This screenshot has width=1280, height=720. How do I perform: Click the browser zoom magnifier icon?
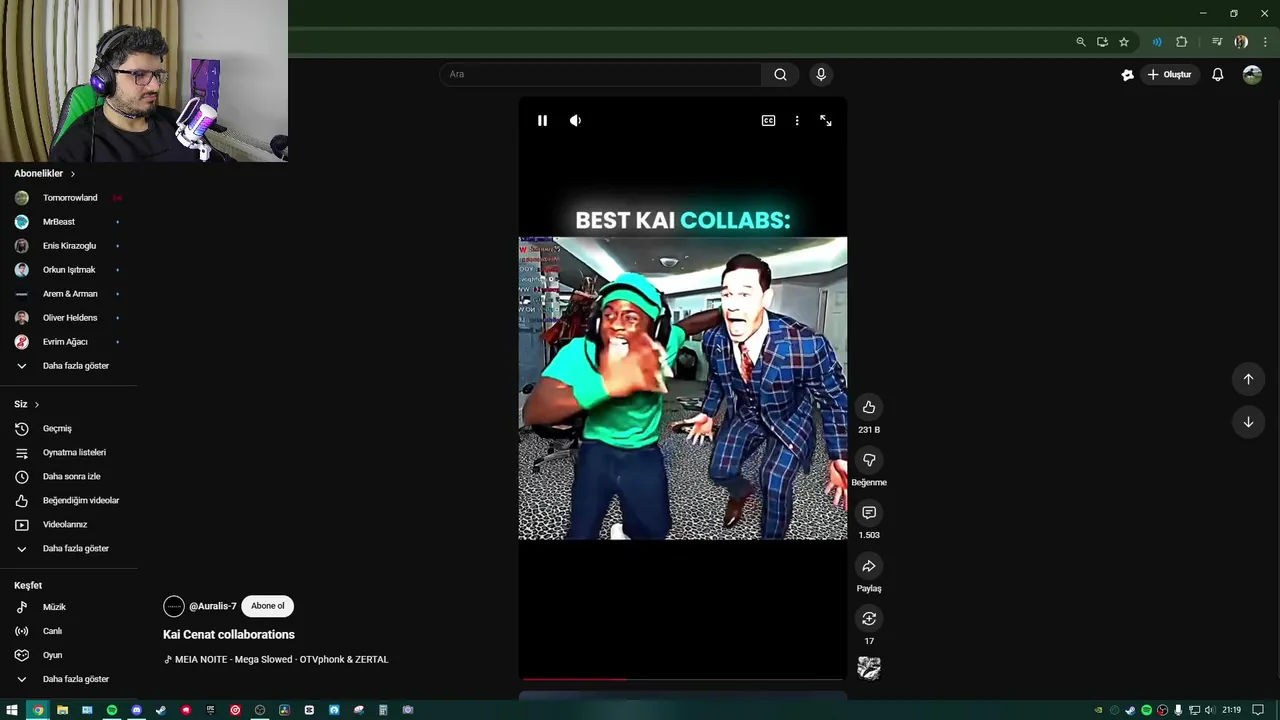point(1081,42)
